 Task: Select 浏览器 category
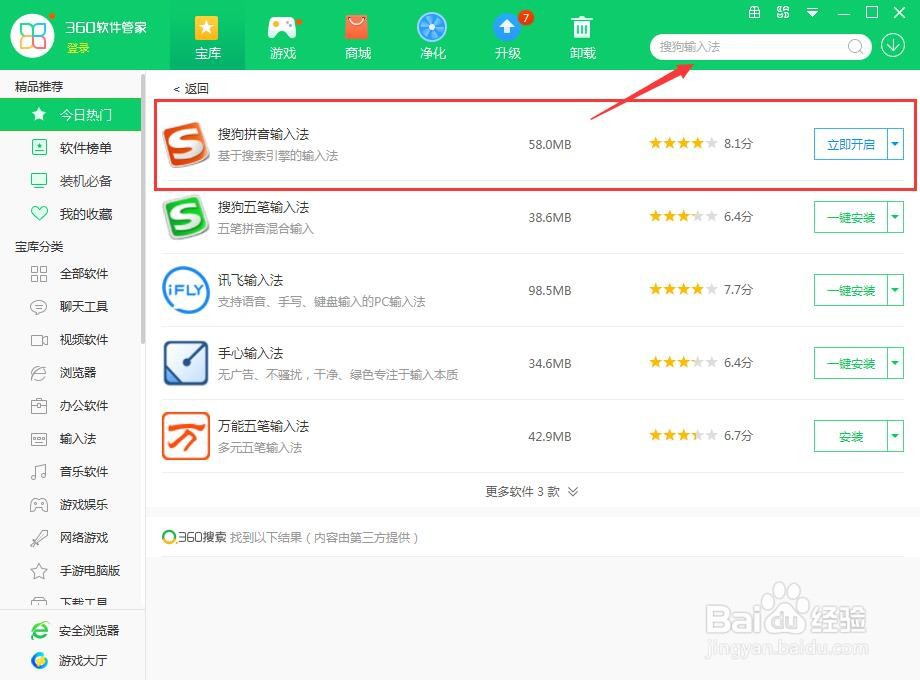coord(70,373)
